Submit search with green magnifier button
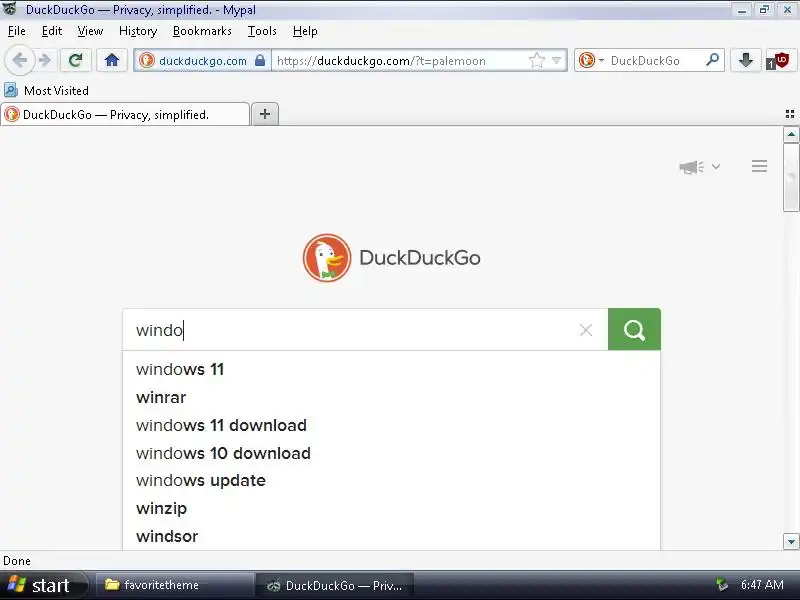This screenshot has height=600, width=800. (634, 329)
